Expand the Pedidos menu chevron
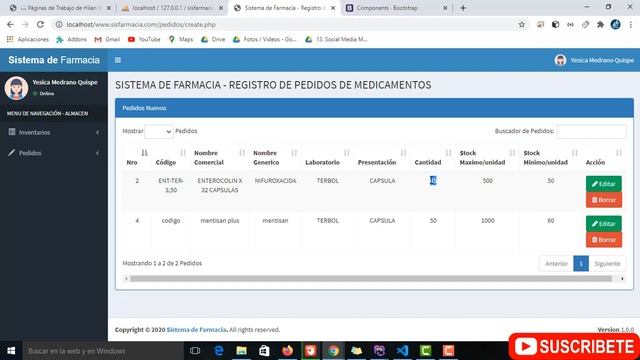The width and height of the screenshot is (640, 360). [x=97, y=153]
